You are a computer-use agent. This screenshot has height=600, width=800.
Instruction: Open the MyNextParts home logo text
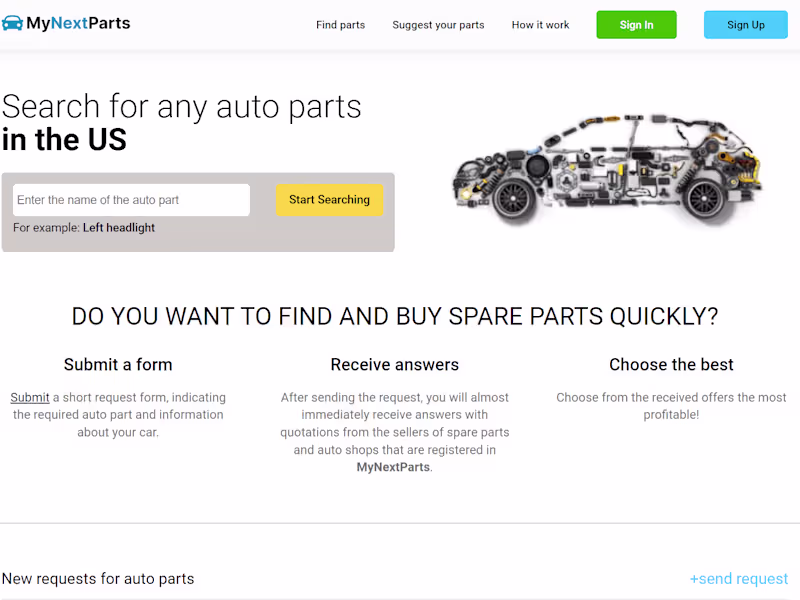click(78, 23)
